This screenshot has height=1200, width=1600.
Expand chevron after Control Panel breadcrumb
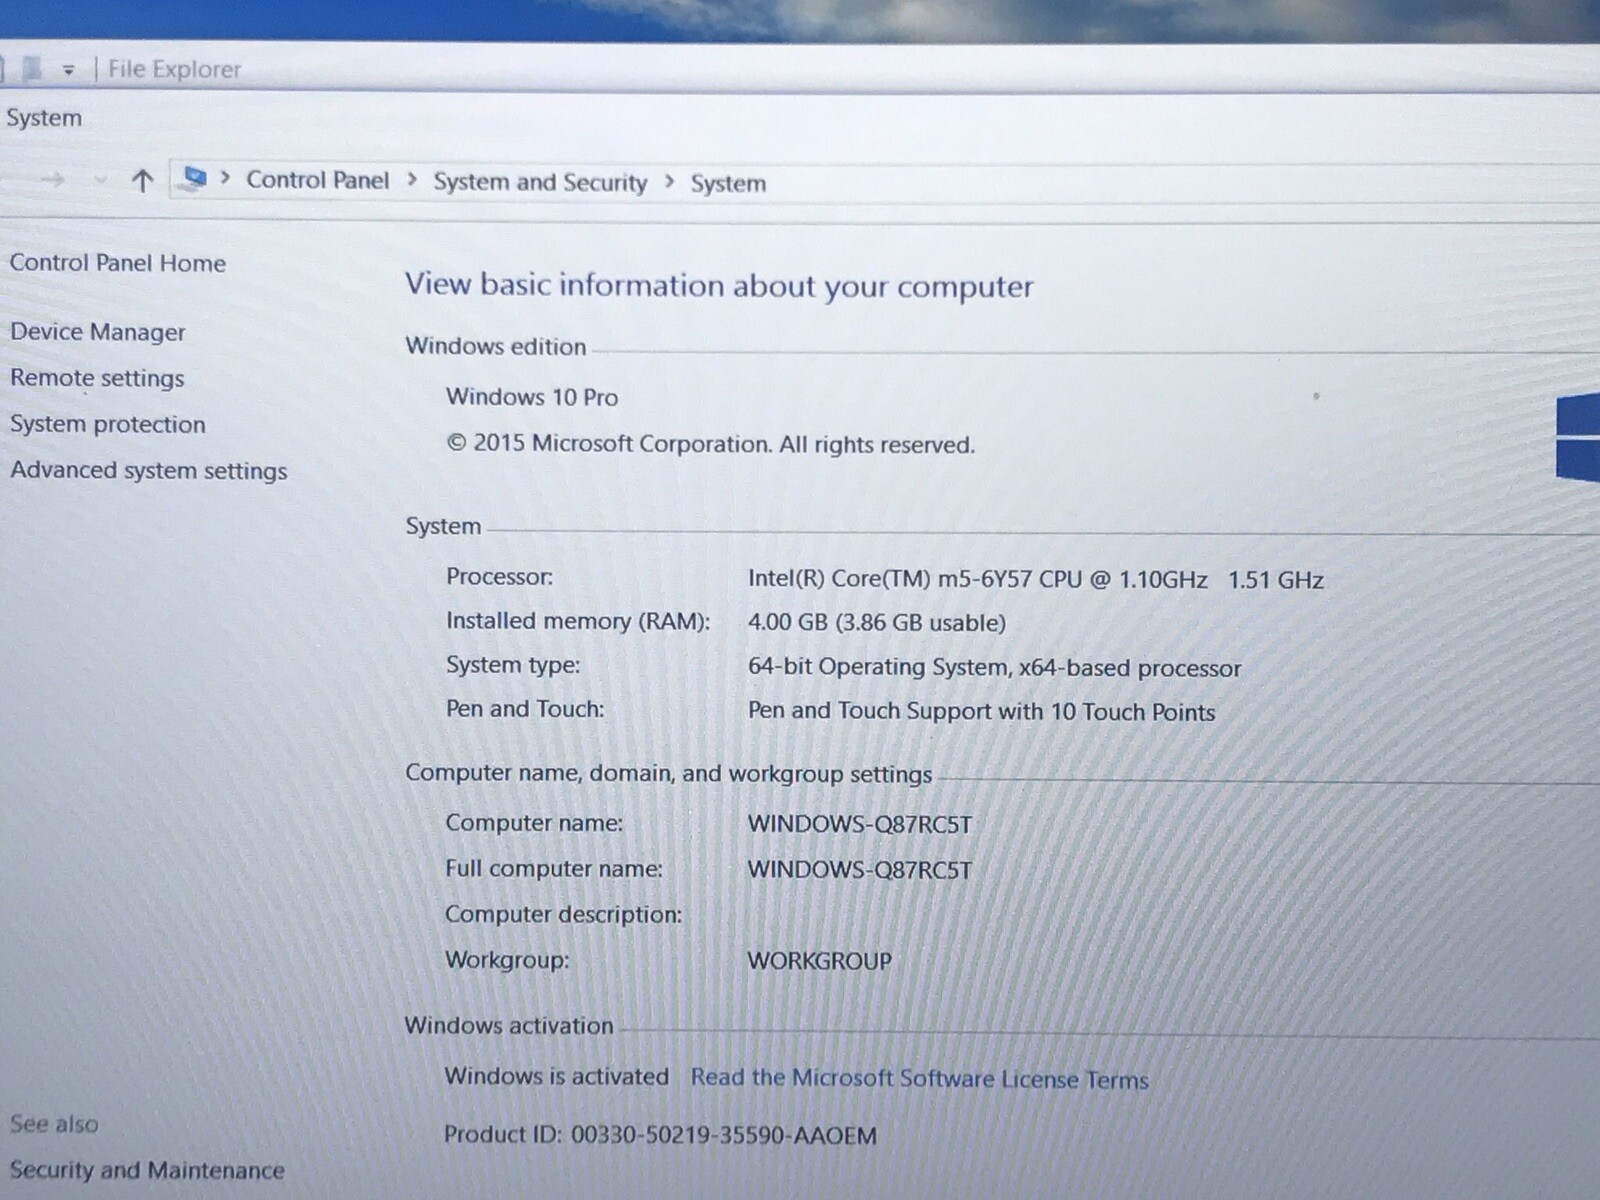coord(412,180)
